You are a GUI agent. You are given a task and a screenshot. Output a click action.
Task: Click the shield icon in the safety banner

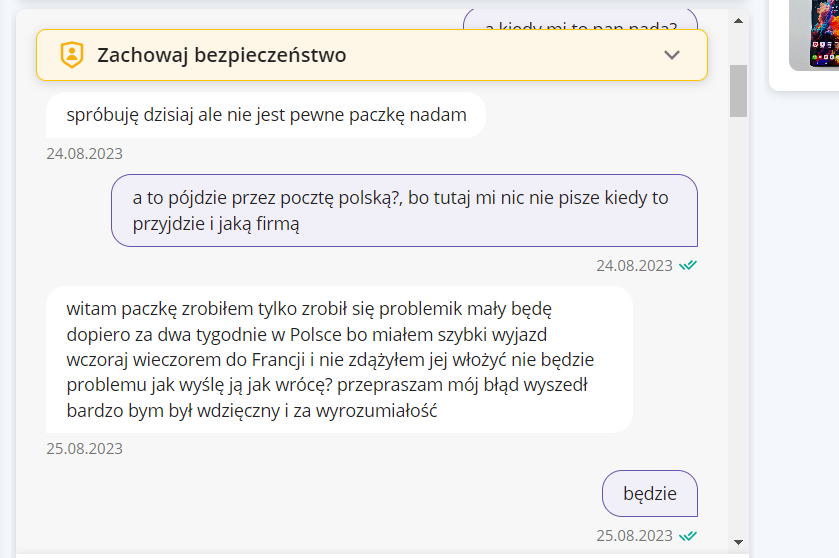[71, 55]
